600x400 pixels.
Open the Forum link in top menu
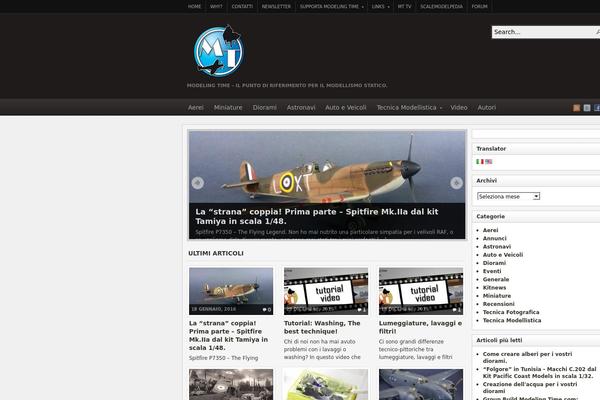pyautogui.click(x=479, y=7)
